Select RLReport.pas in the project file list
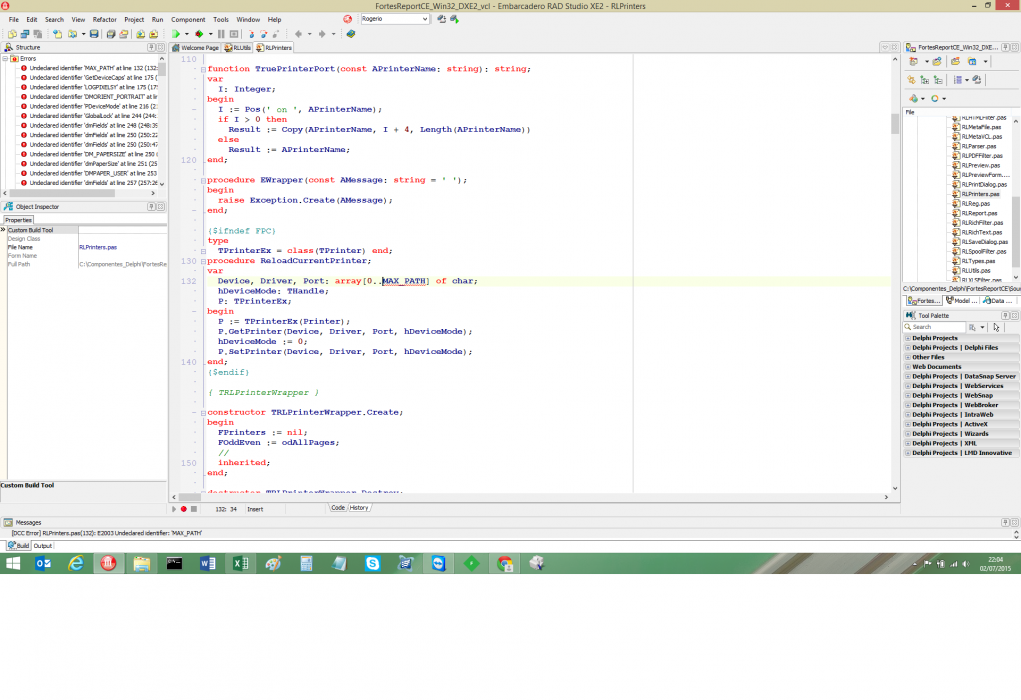The width and height of the screenshot is (1021, 700). tap(979, 213)
